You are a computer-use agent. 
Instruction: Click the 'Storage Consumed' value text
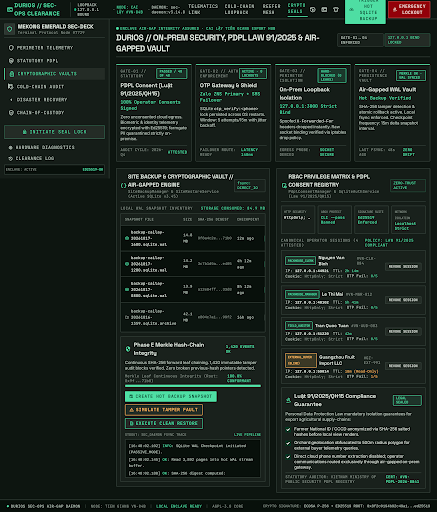pos(233,208)
